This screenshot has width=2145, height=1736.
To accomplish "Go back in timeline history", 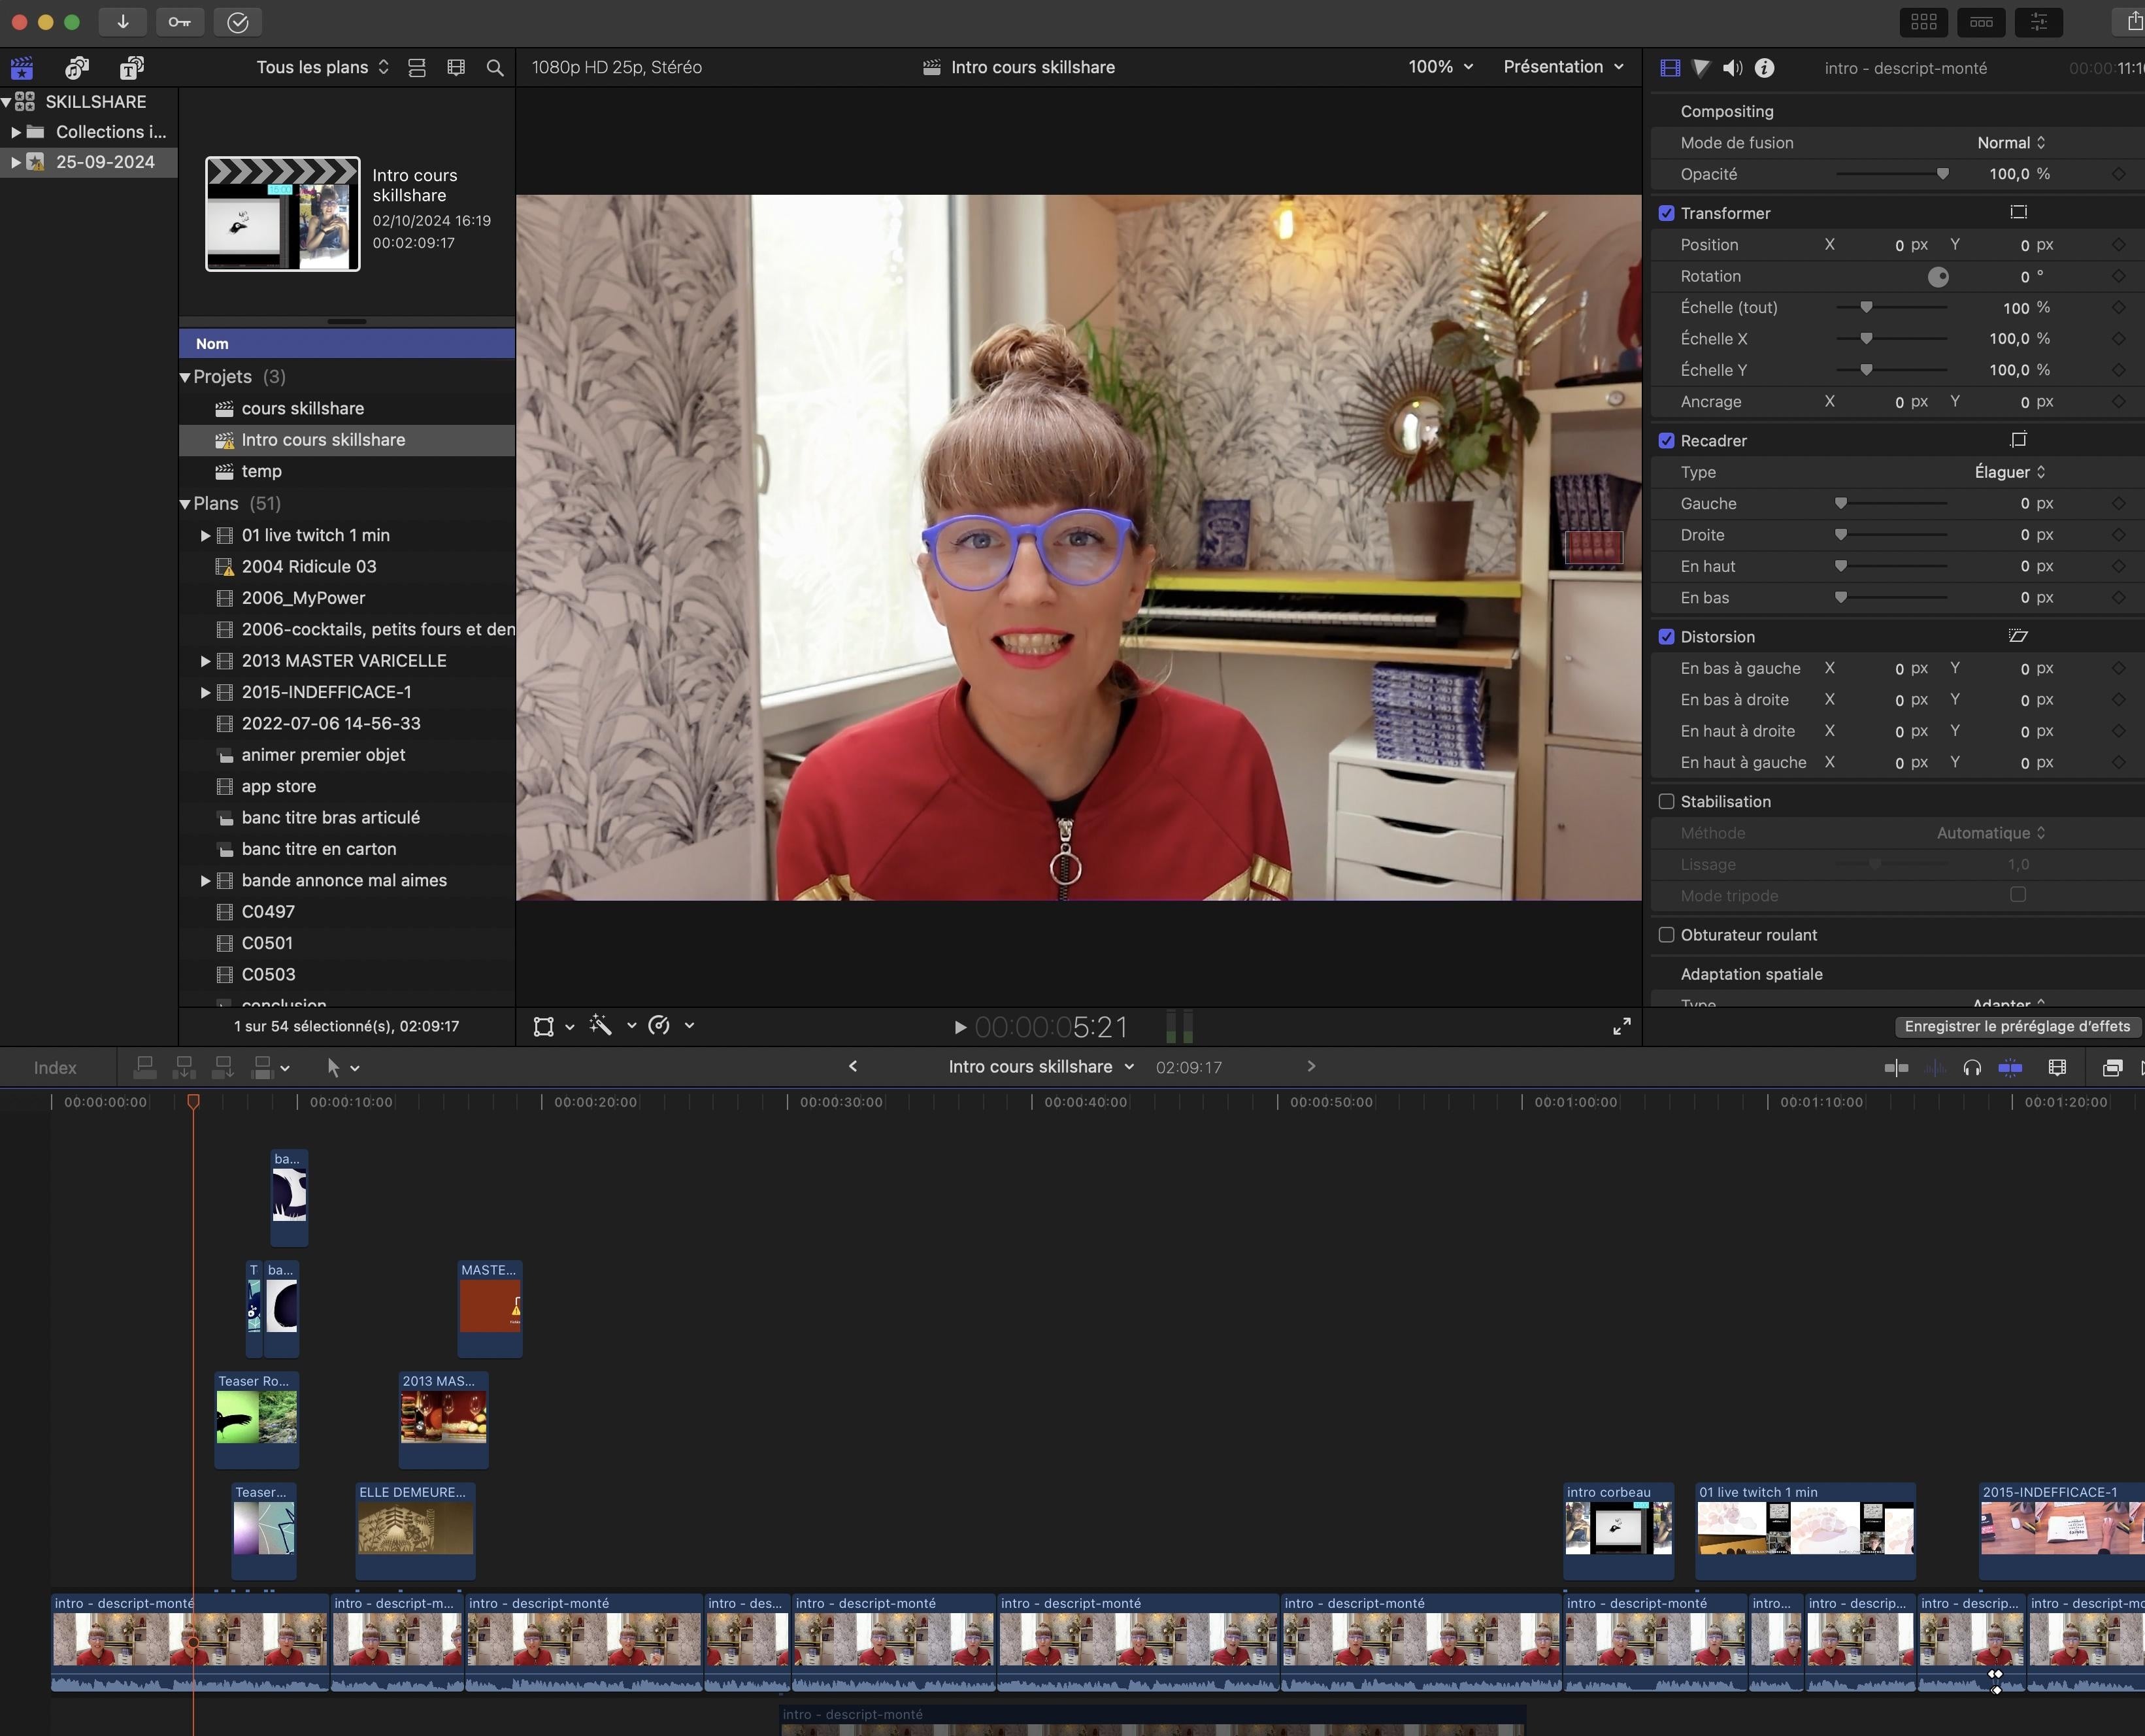I will [x=853, y=1067].
